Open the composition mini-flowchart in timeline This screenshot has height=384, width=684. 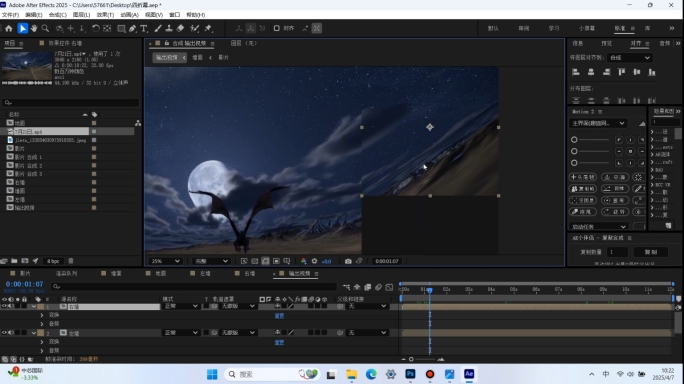tap(346, 287)
